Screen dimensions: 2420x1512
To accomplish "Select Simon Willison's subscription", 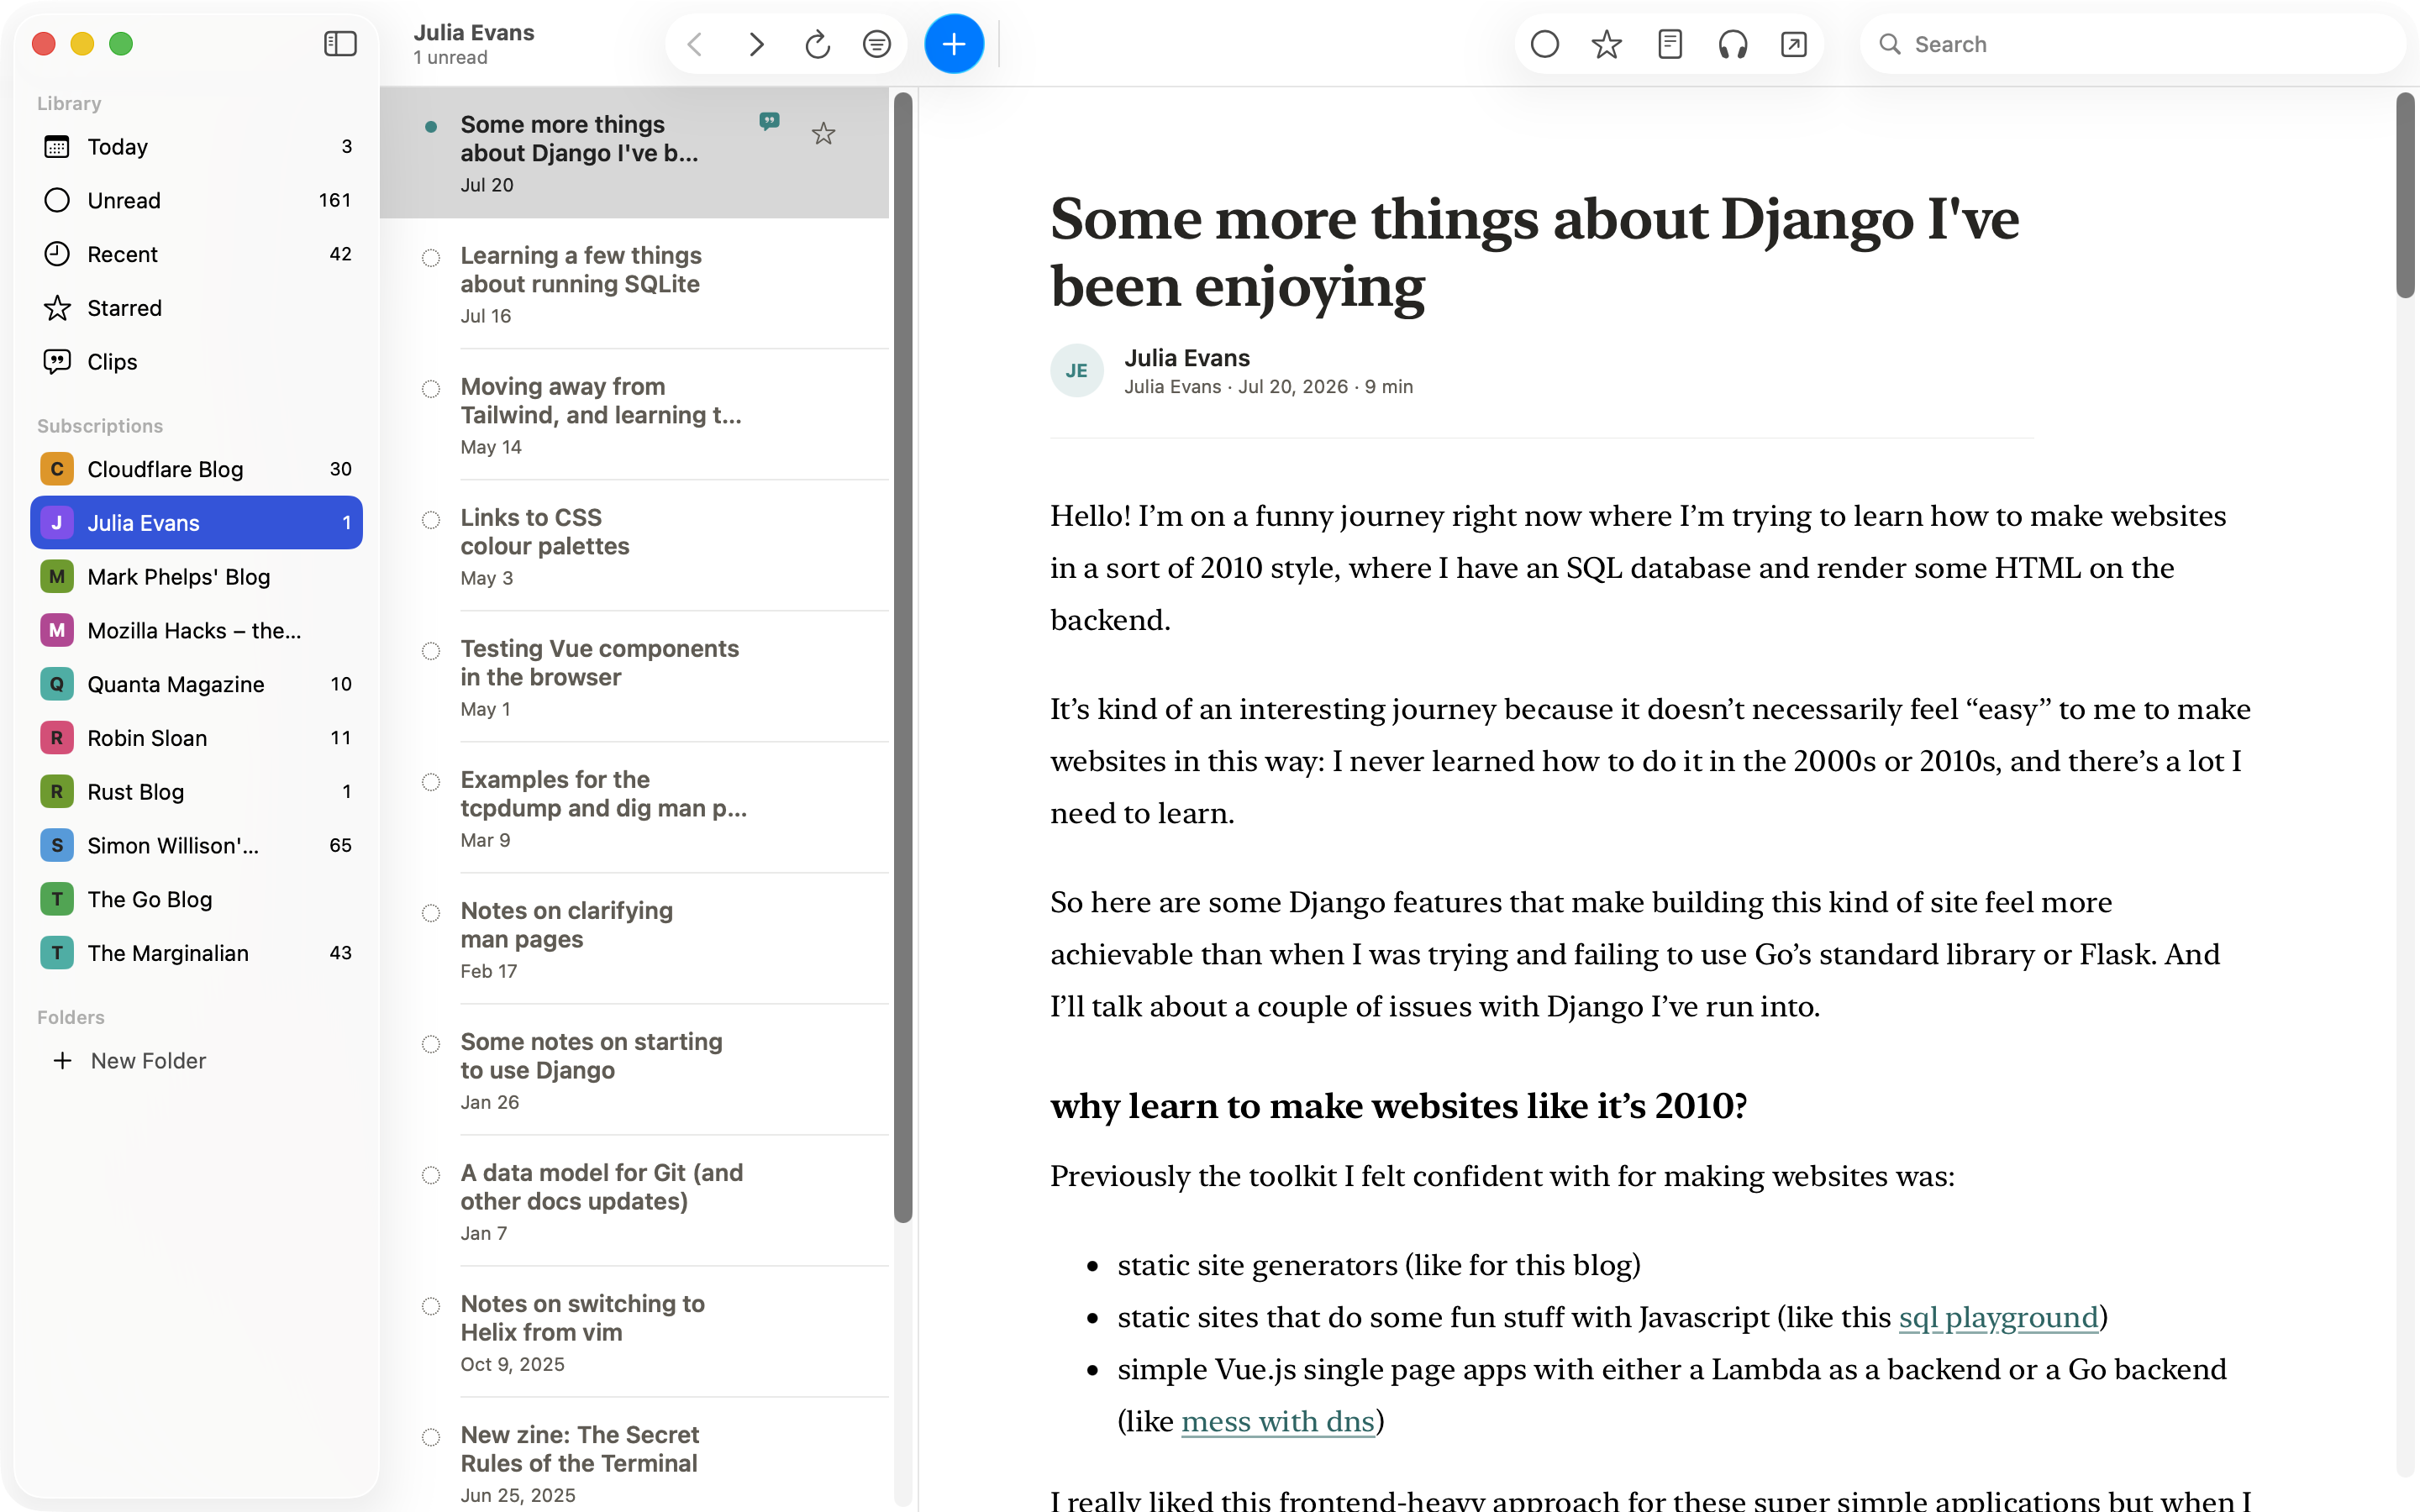I will 197,846.
